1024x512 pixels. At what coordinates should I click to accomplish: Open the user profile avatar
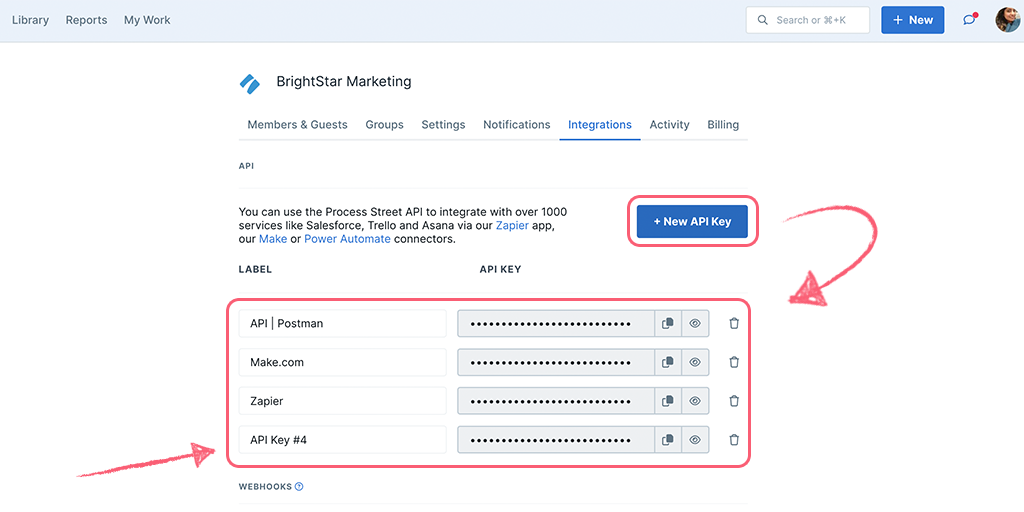click(1007, 20)
